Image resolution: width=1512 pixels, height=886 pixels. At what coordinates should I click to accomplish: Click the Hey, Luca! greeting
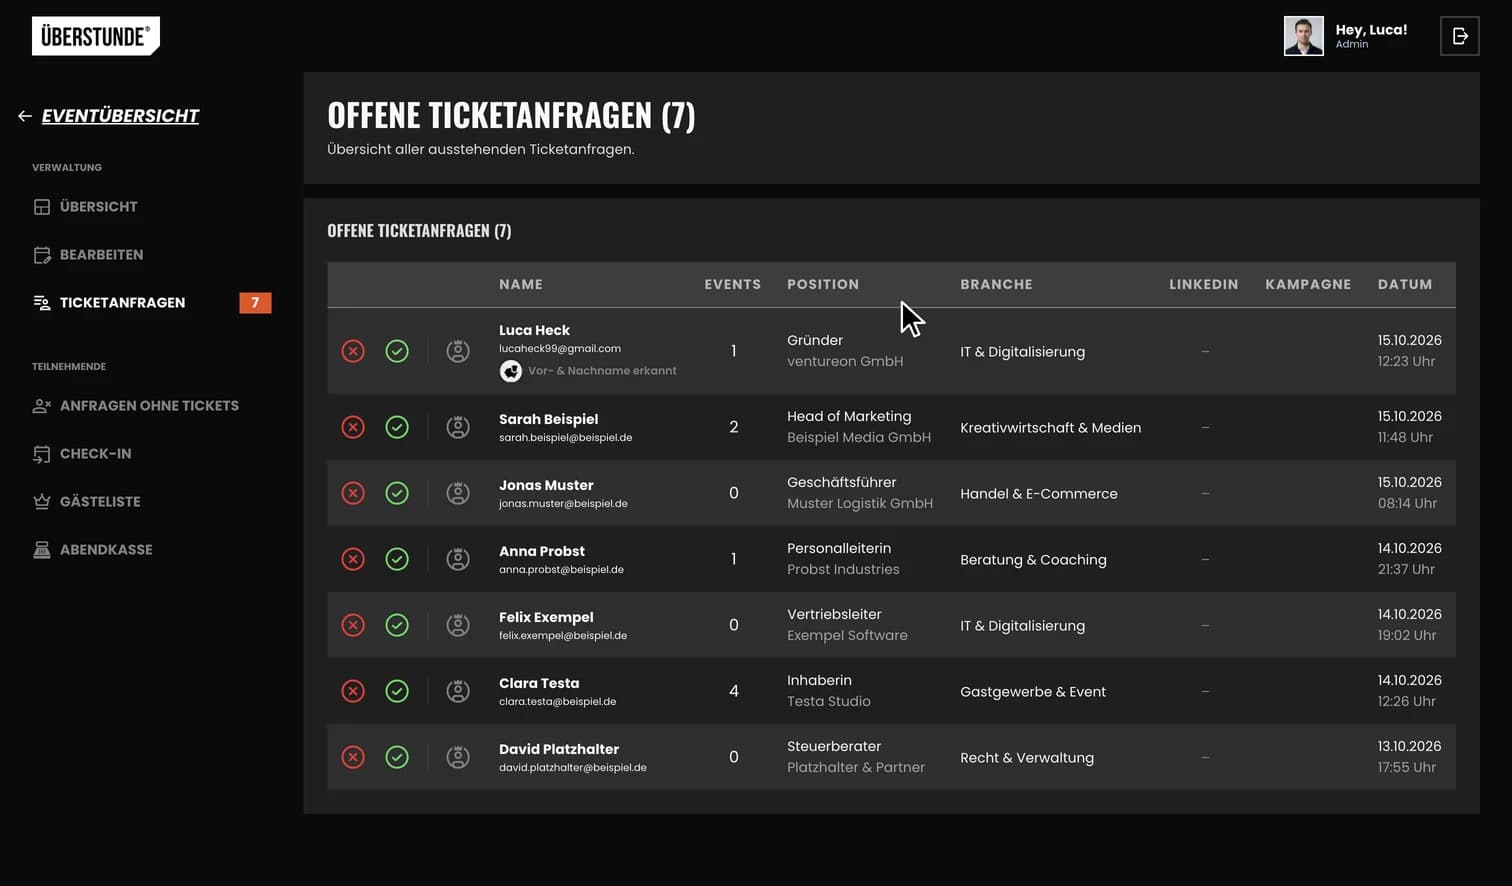coord(1371,30)
